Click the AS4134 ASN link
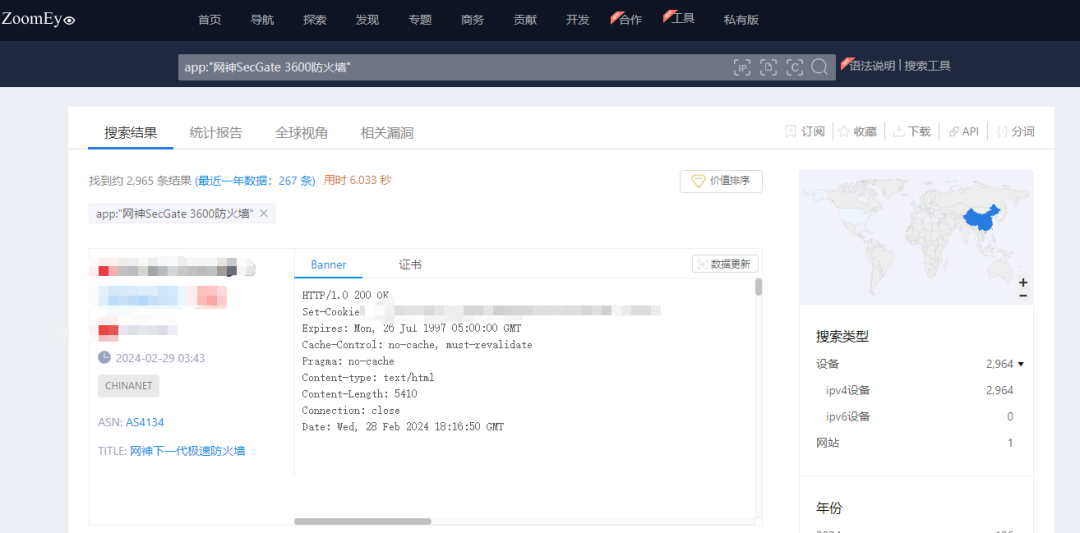The image size is (1080, 533). tap(145, 422)
